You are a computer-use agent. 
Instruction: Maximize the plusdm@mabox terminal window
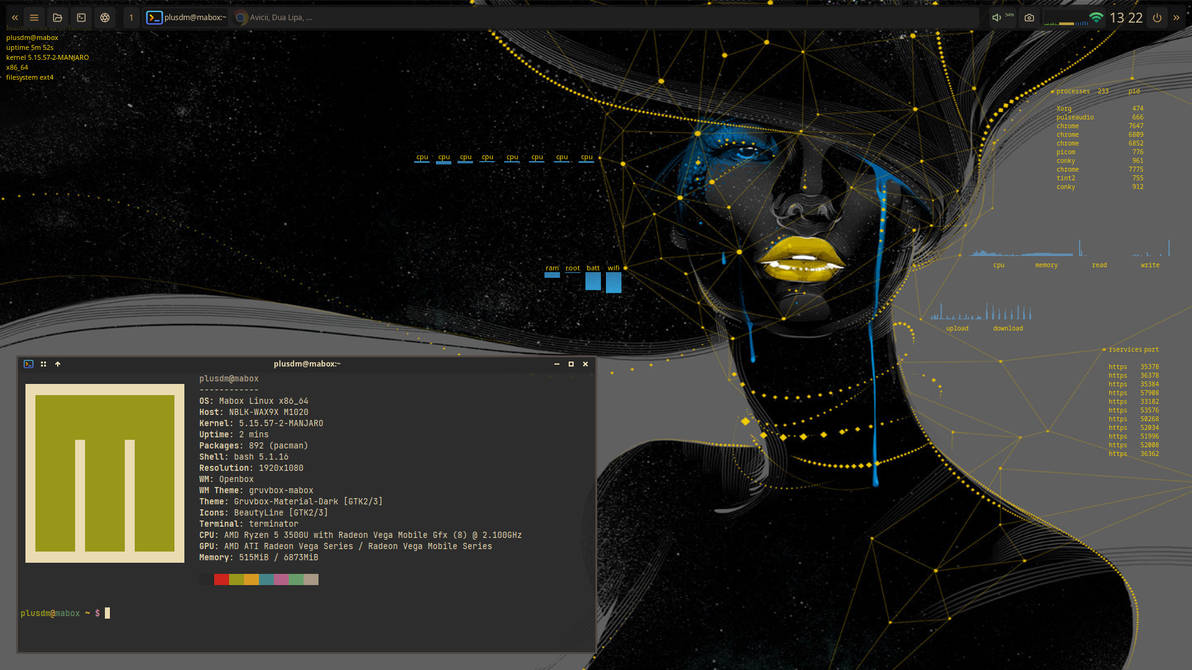[571, 364]
